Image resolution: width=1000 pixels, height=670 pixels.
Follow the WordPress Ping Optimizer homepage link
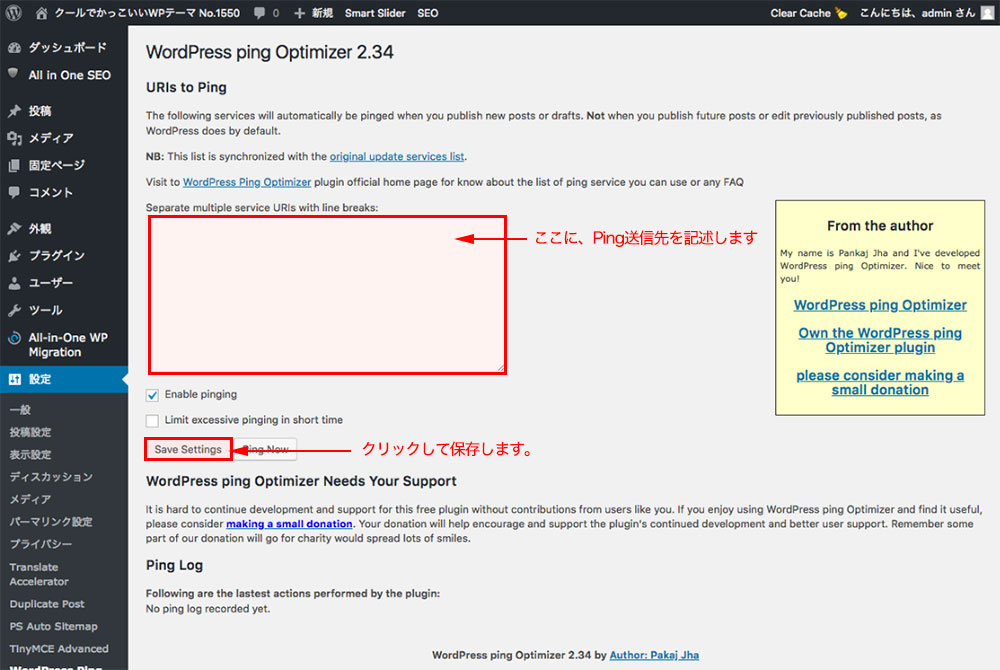click(x=247, y=182)
